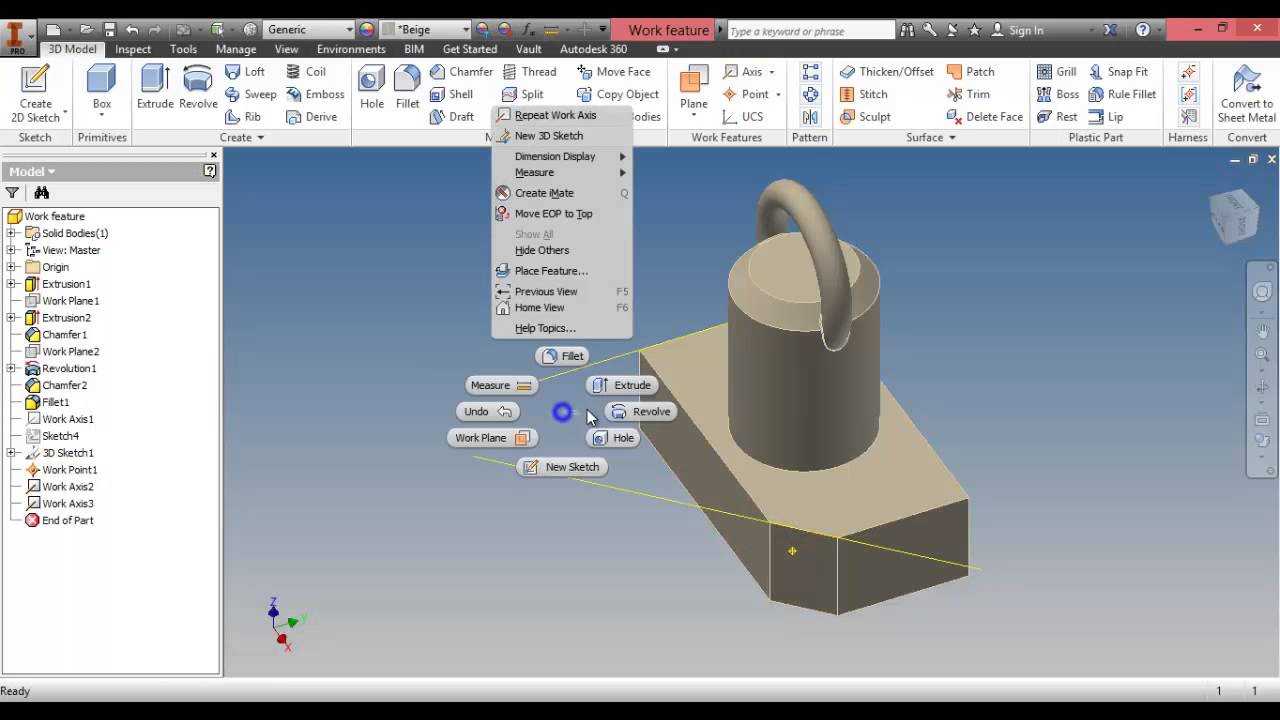This screenshot has height=720, width=1280.
Task: Select End of Part in the browser
Action: pos(67,521)
